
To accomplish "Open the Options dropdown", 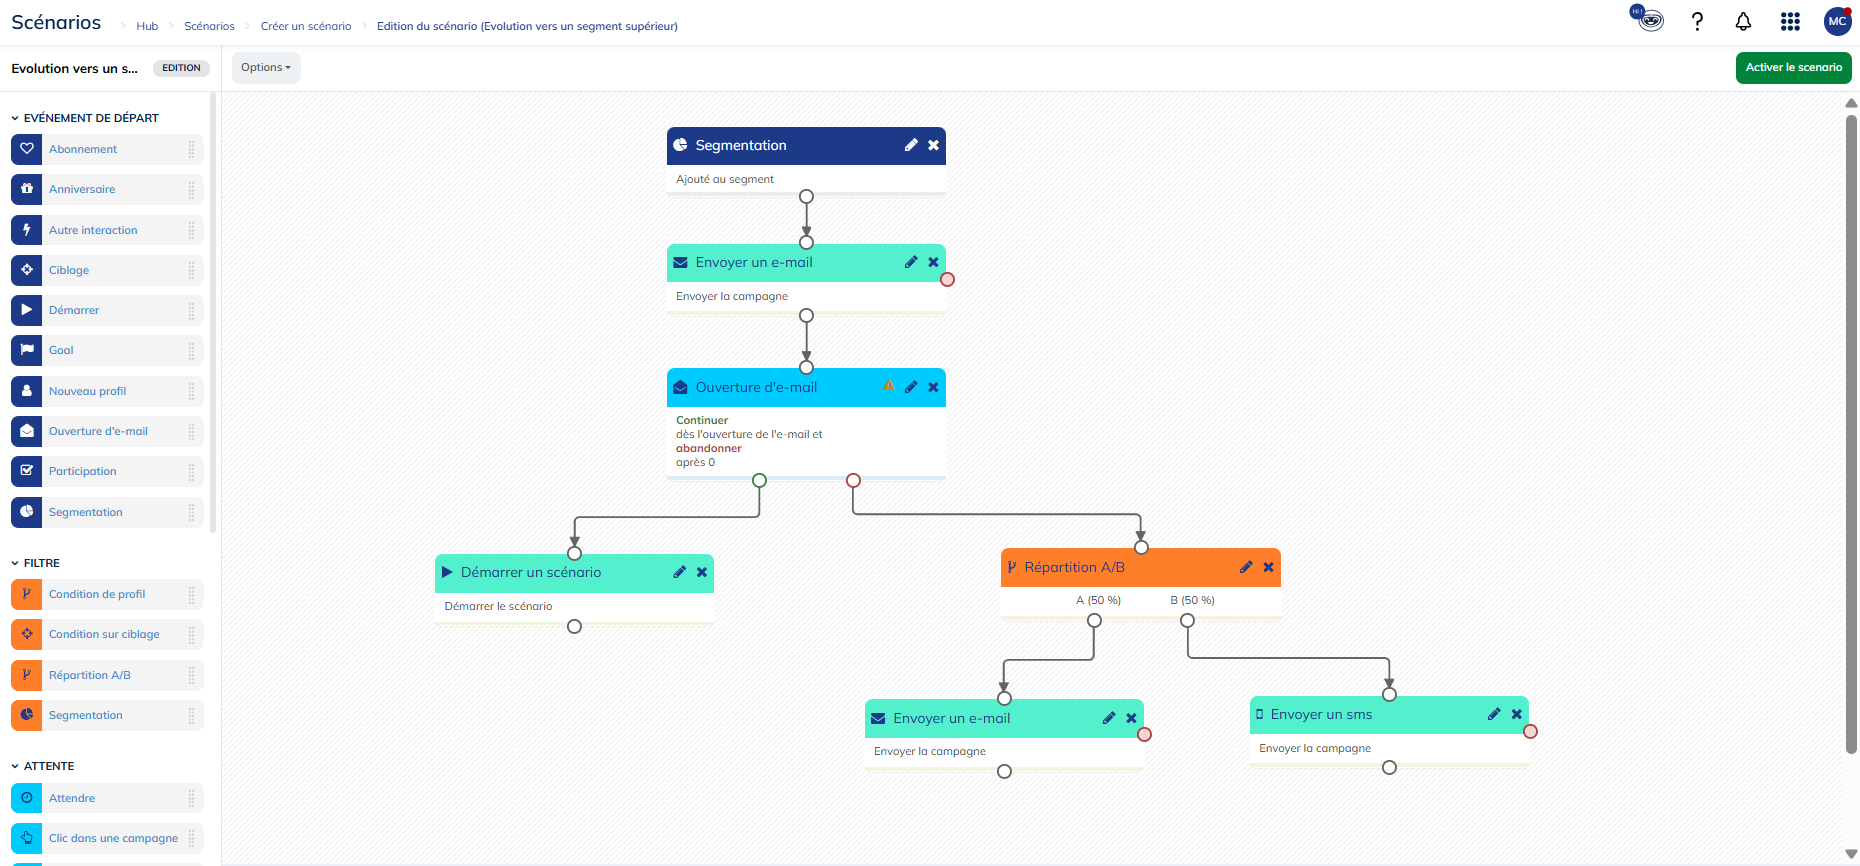I will 266,68.
